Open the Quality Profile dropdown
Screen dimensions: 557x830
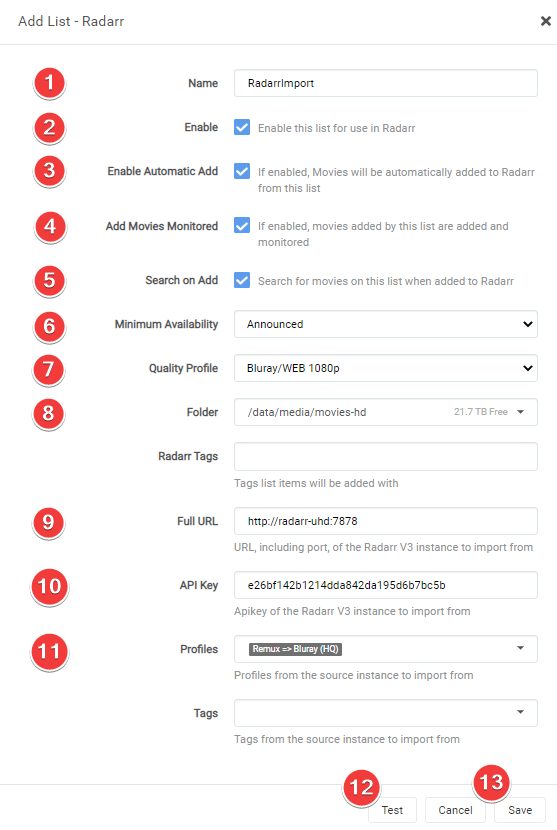[x=385, y=368]
